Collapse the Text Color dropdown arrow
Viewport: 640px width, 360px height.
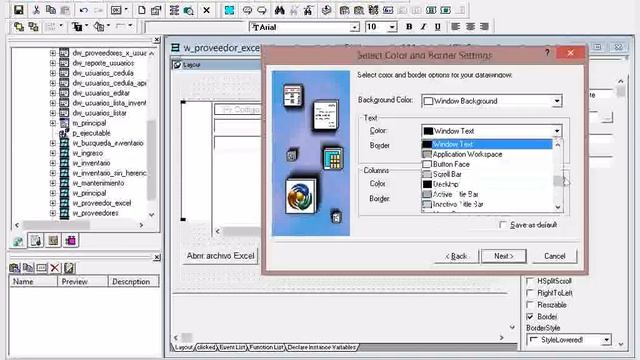557,131
